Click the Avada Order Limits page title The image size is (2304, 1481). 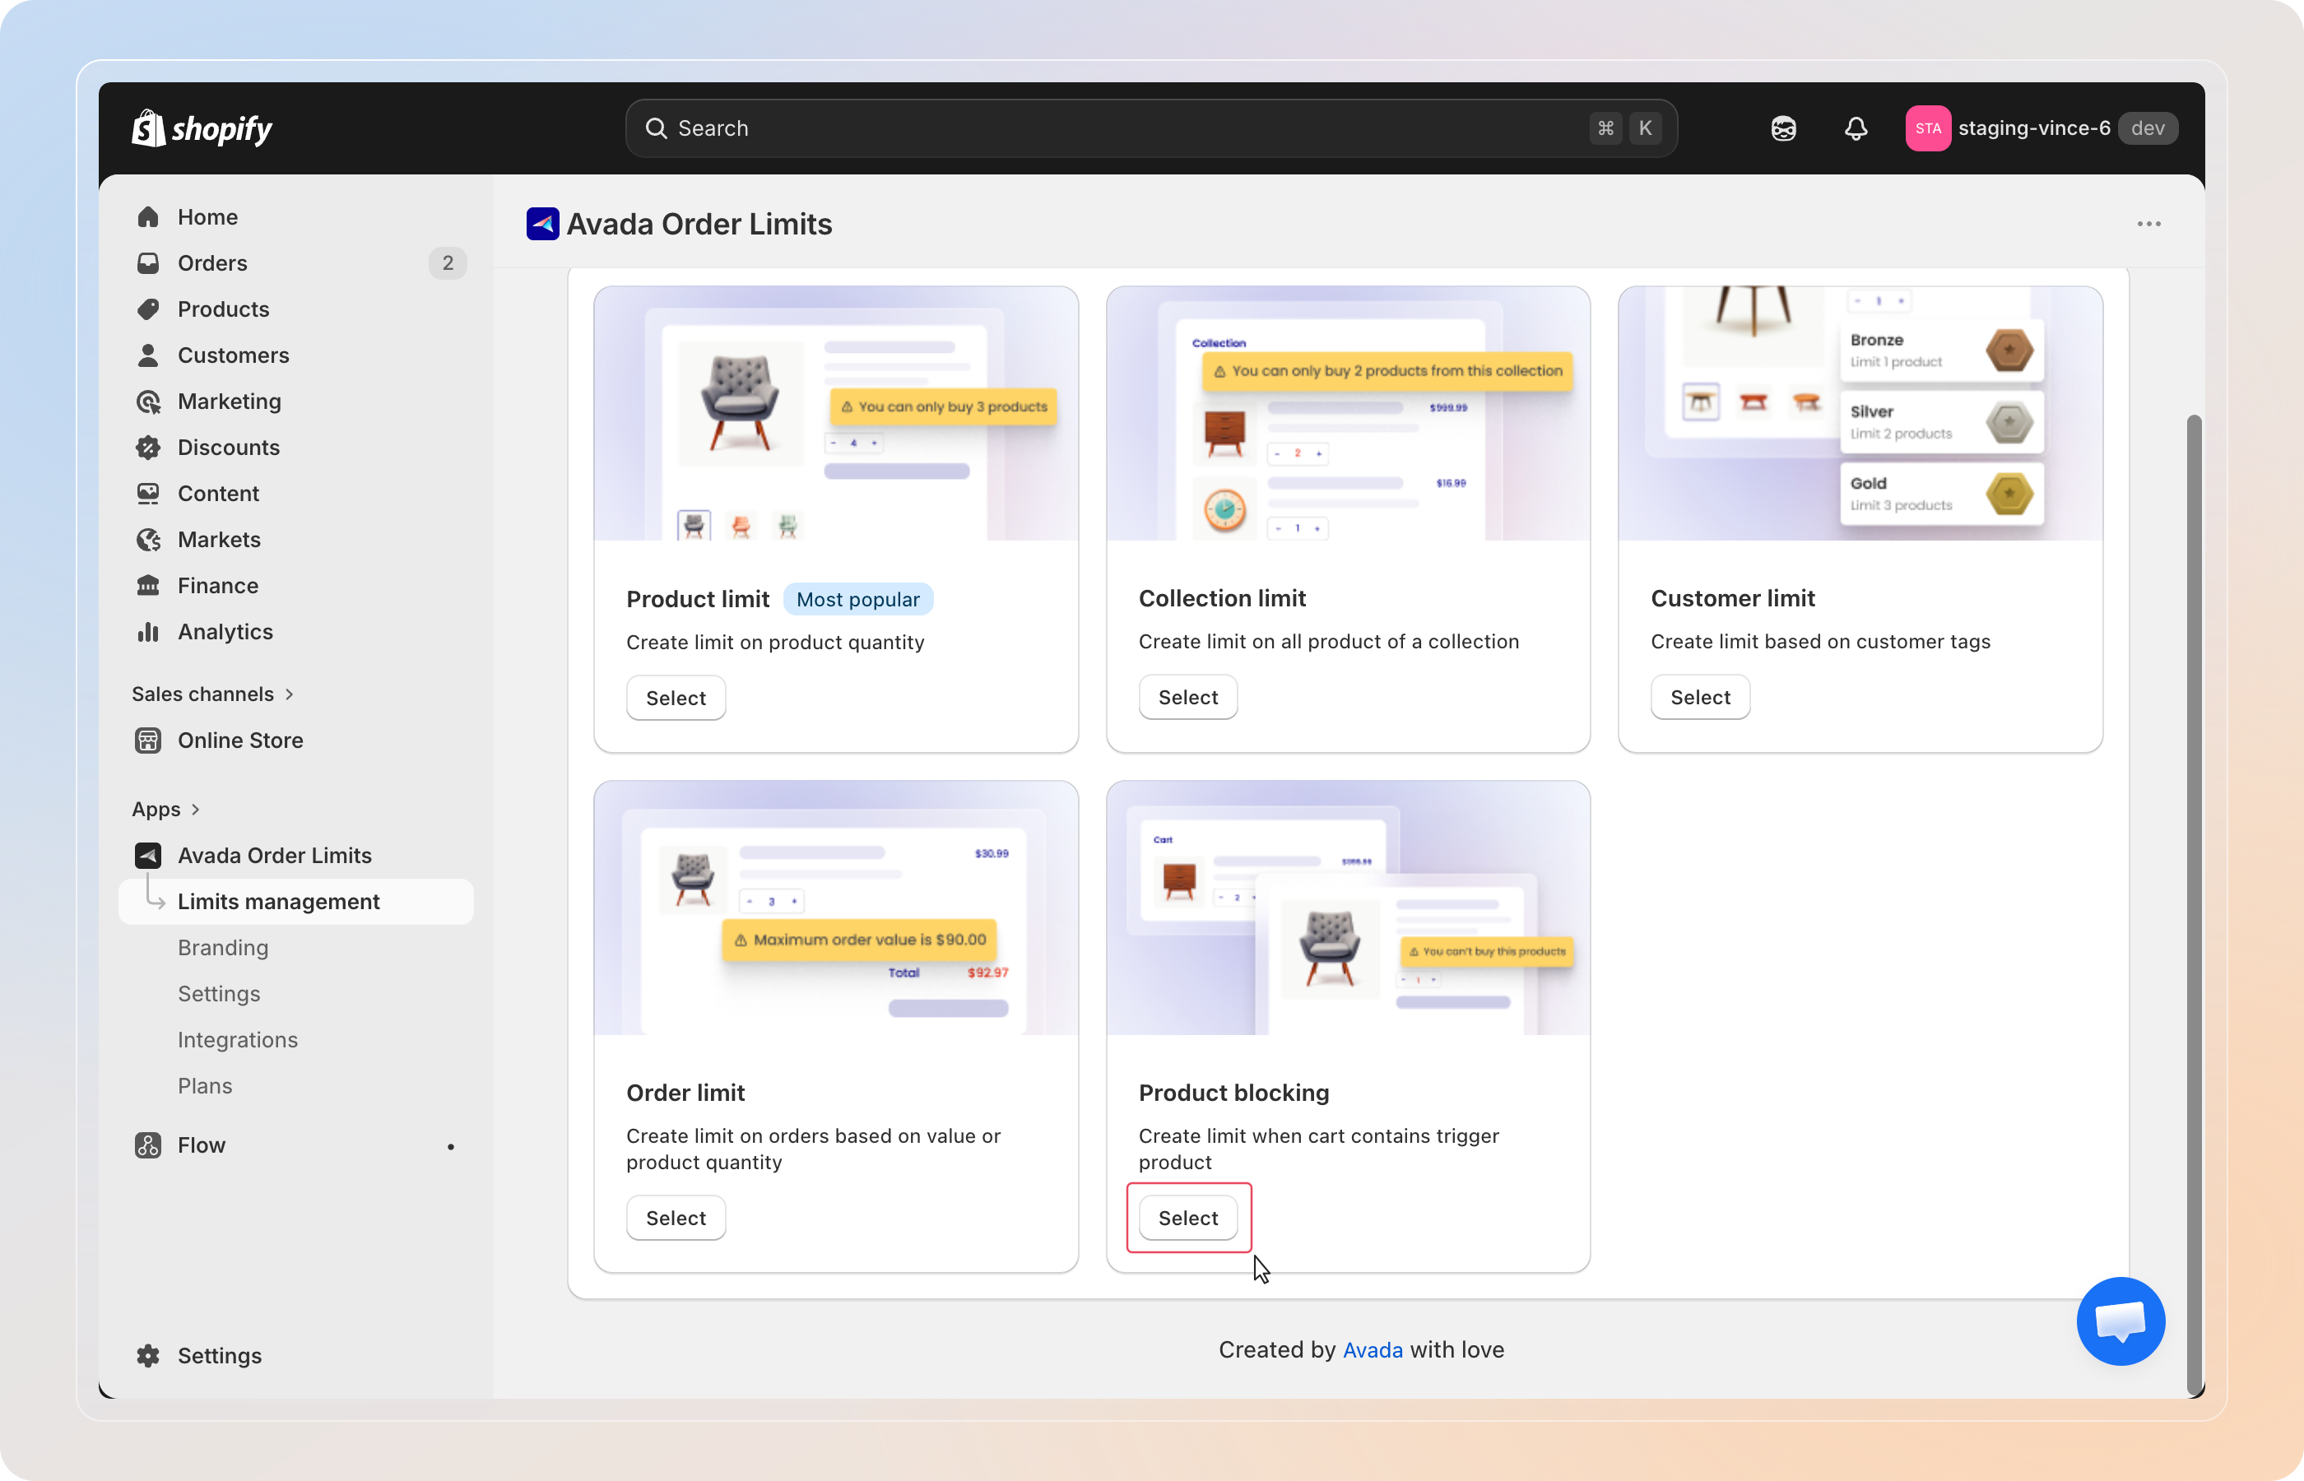(699, 224)
